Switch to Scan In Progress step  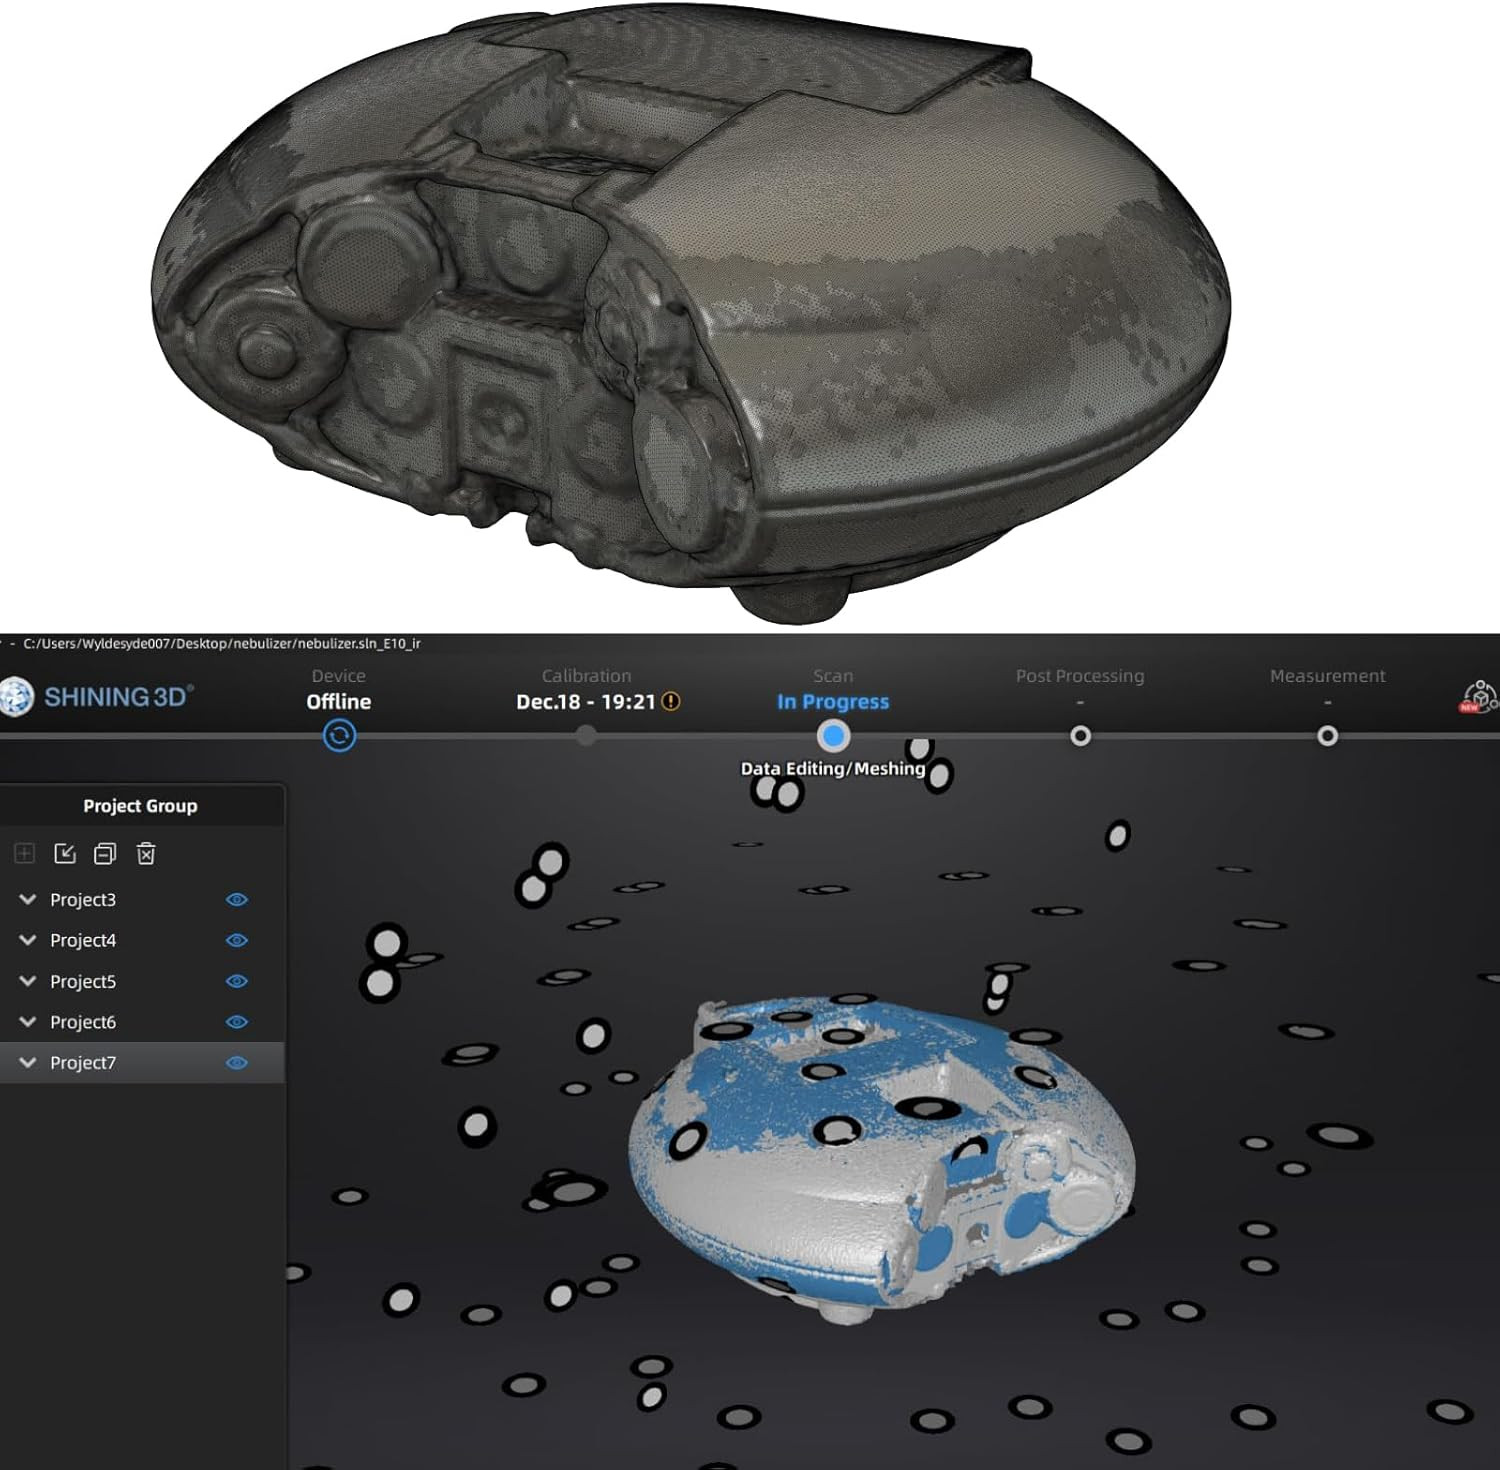[833, 689]
